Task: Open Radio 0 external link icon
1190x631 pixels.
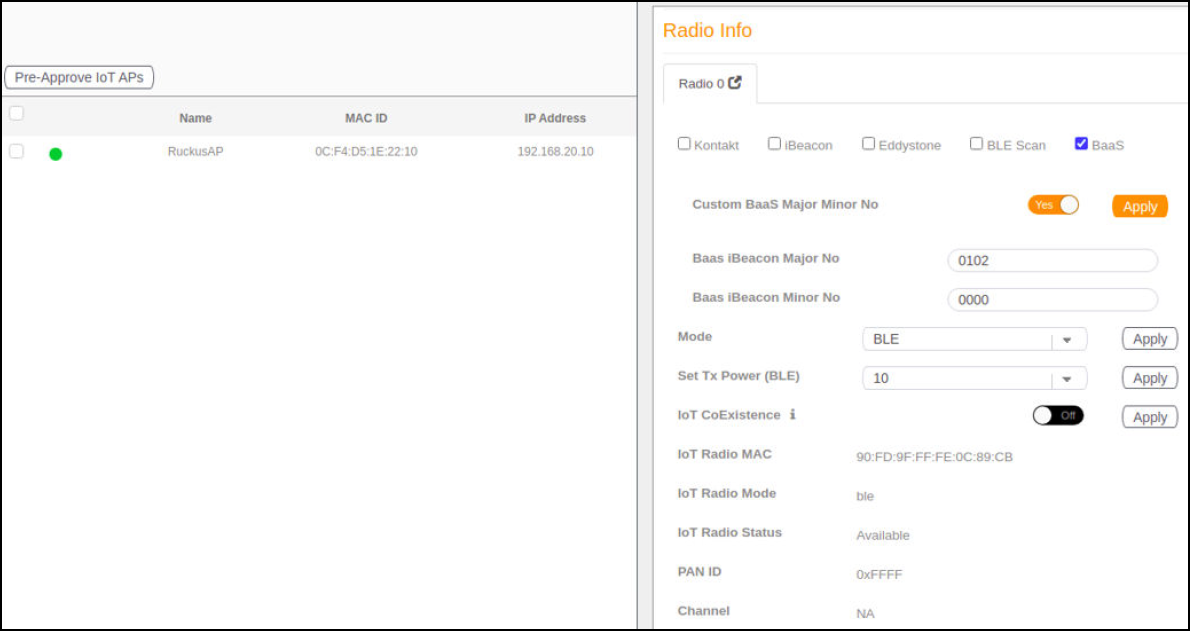Action: (x=734, y=84)
